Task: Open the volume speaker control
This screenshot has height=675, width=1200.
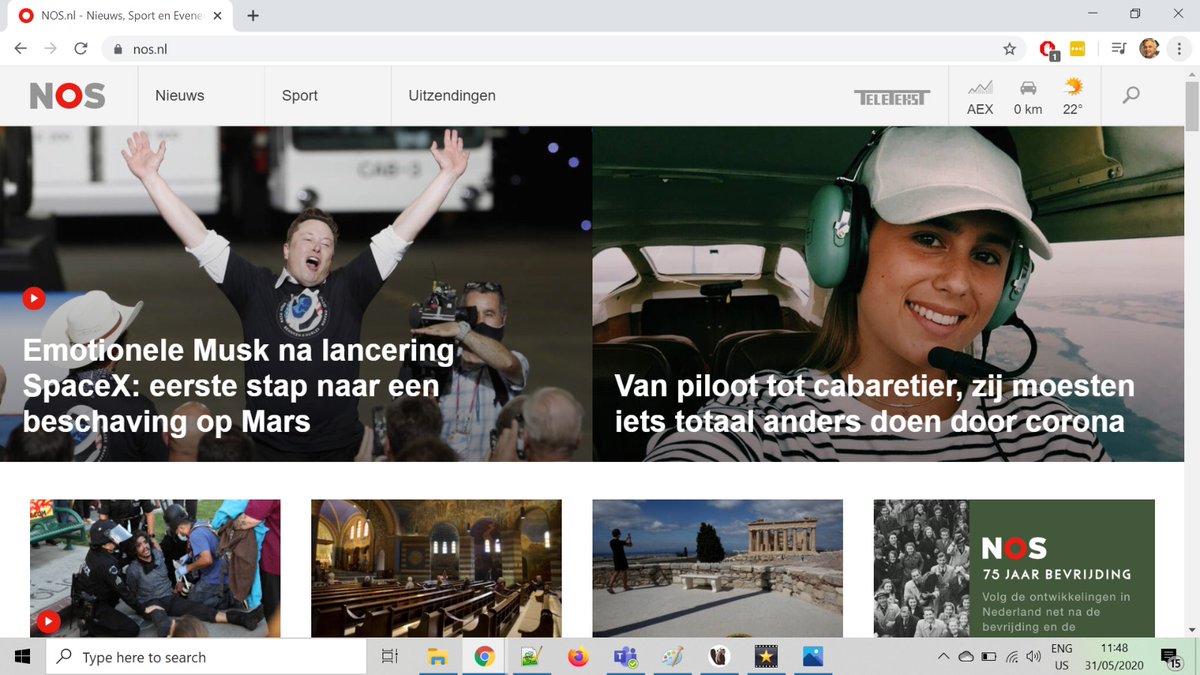Action: (1033, 657)
